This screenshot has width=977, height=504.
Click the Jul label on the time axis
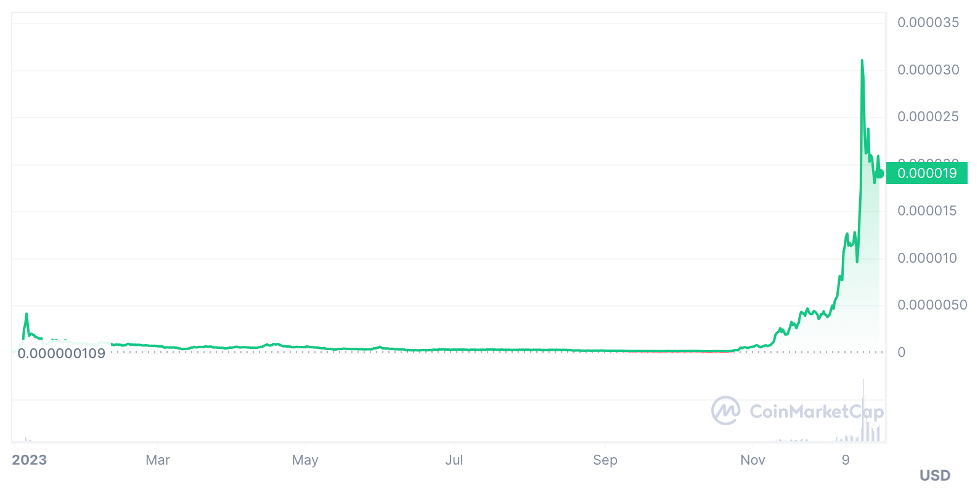coord(454,460)
